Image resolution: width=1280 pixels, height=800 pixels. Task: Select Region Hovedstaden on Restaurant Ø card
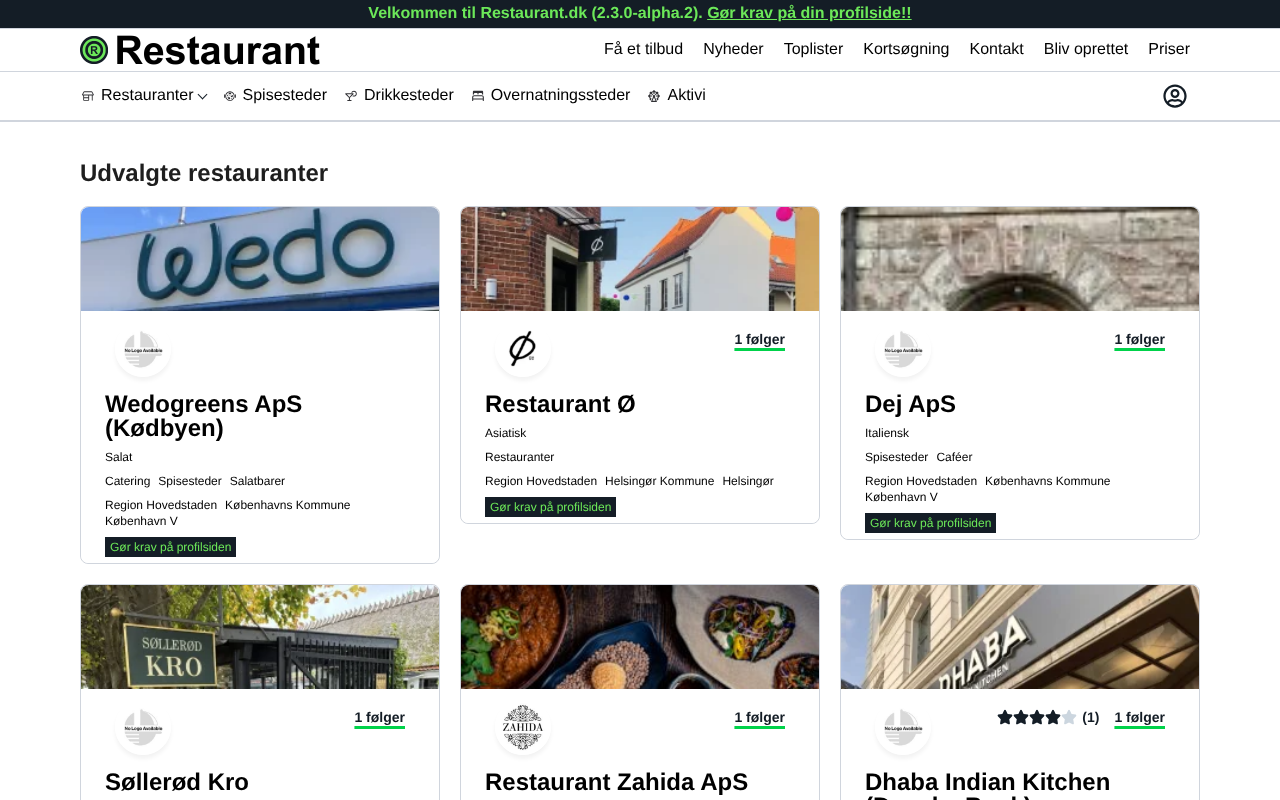[x=541, y=481]
